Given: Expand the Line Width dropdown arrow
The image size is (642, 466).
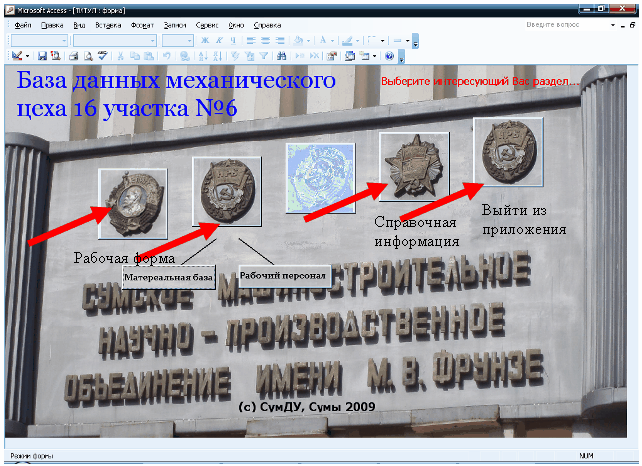Looking at the screenshot, I should [x=407, y=41].
